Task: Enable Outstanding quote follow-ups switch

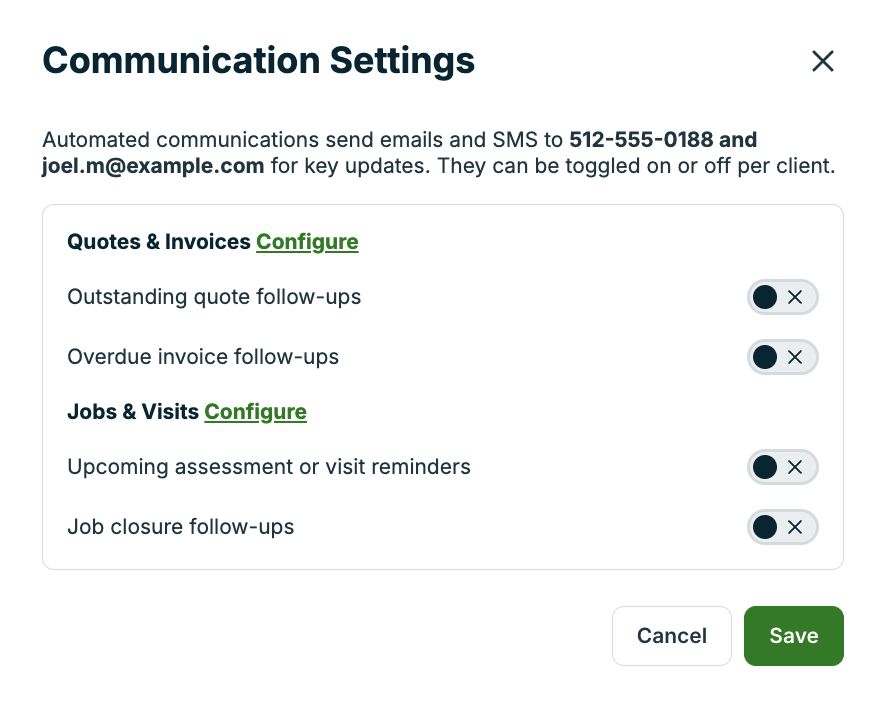Action: pyautogui.click(x=782, y=297)
